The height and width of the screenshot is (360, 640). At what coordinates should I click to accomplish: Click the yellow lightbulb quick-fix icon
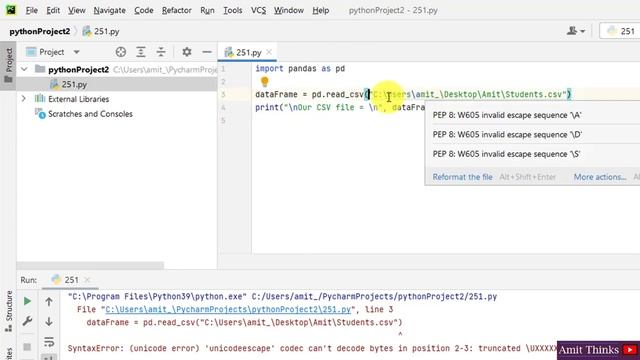pos(264,82)
